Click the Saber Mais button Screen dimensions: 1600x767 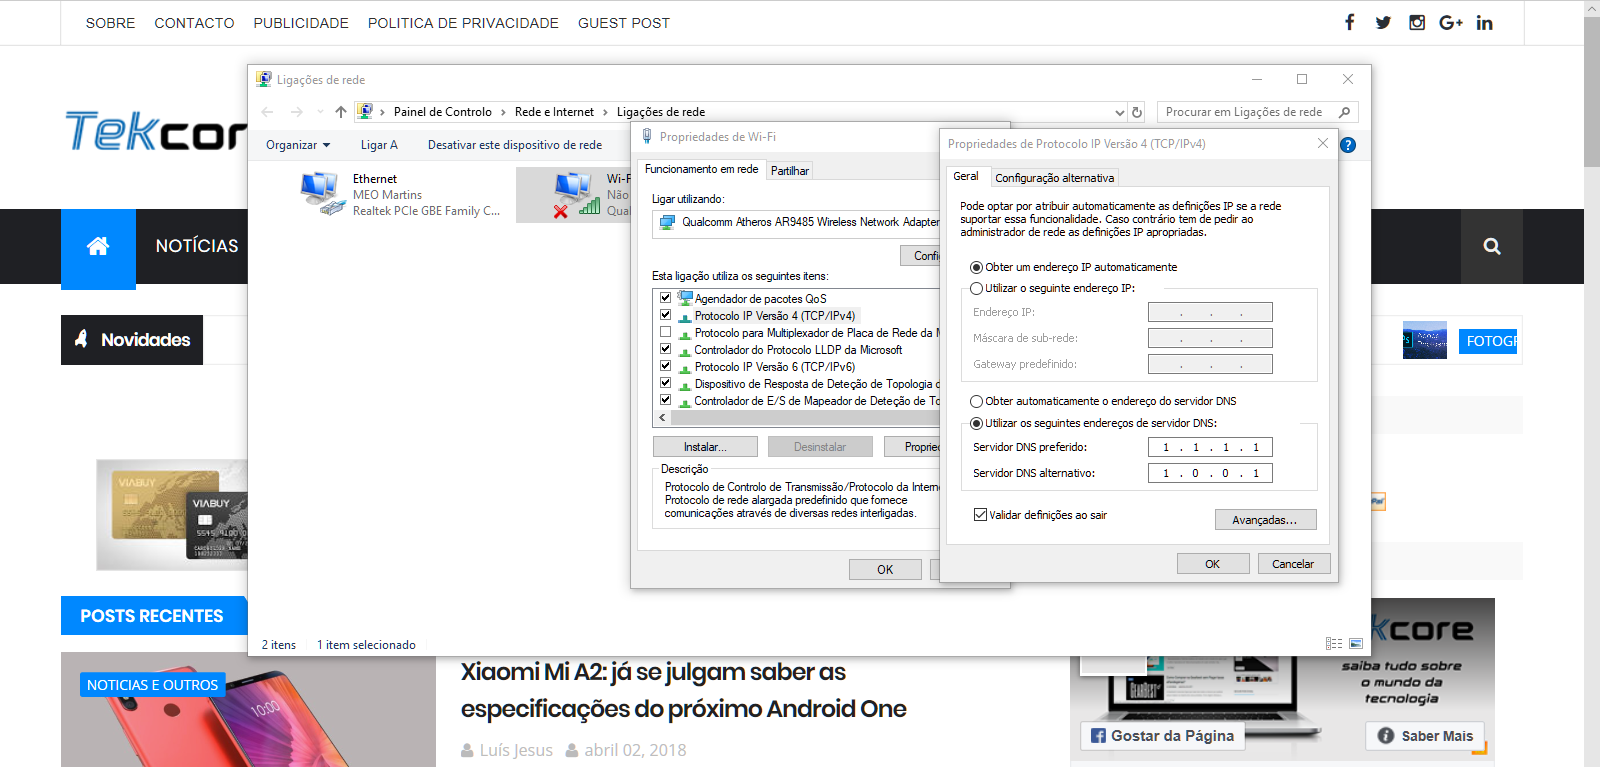click(x=1425, y=736)
